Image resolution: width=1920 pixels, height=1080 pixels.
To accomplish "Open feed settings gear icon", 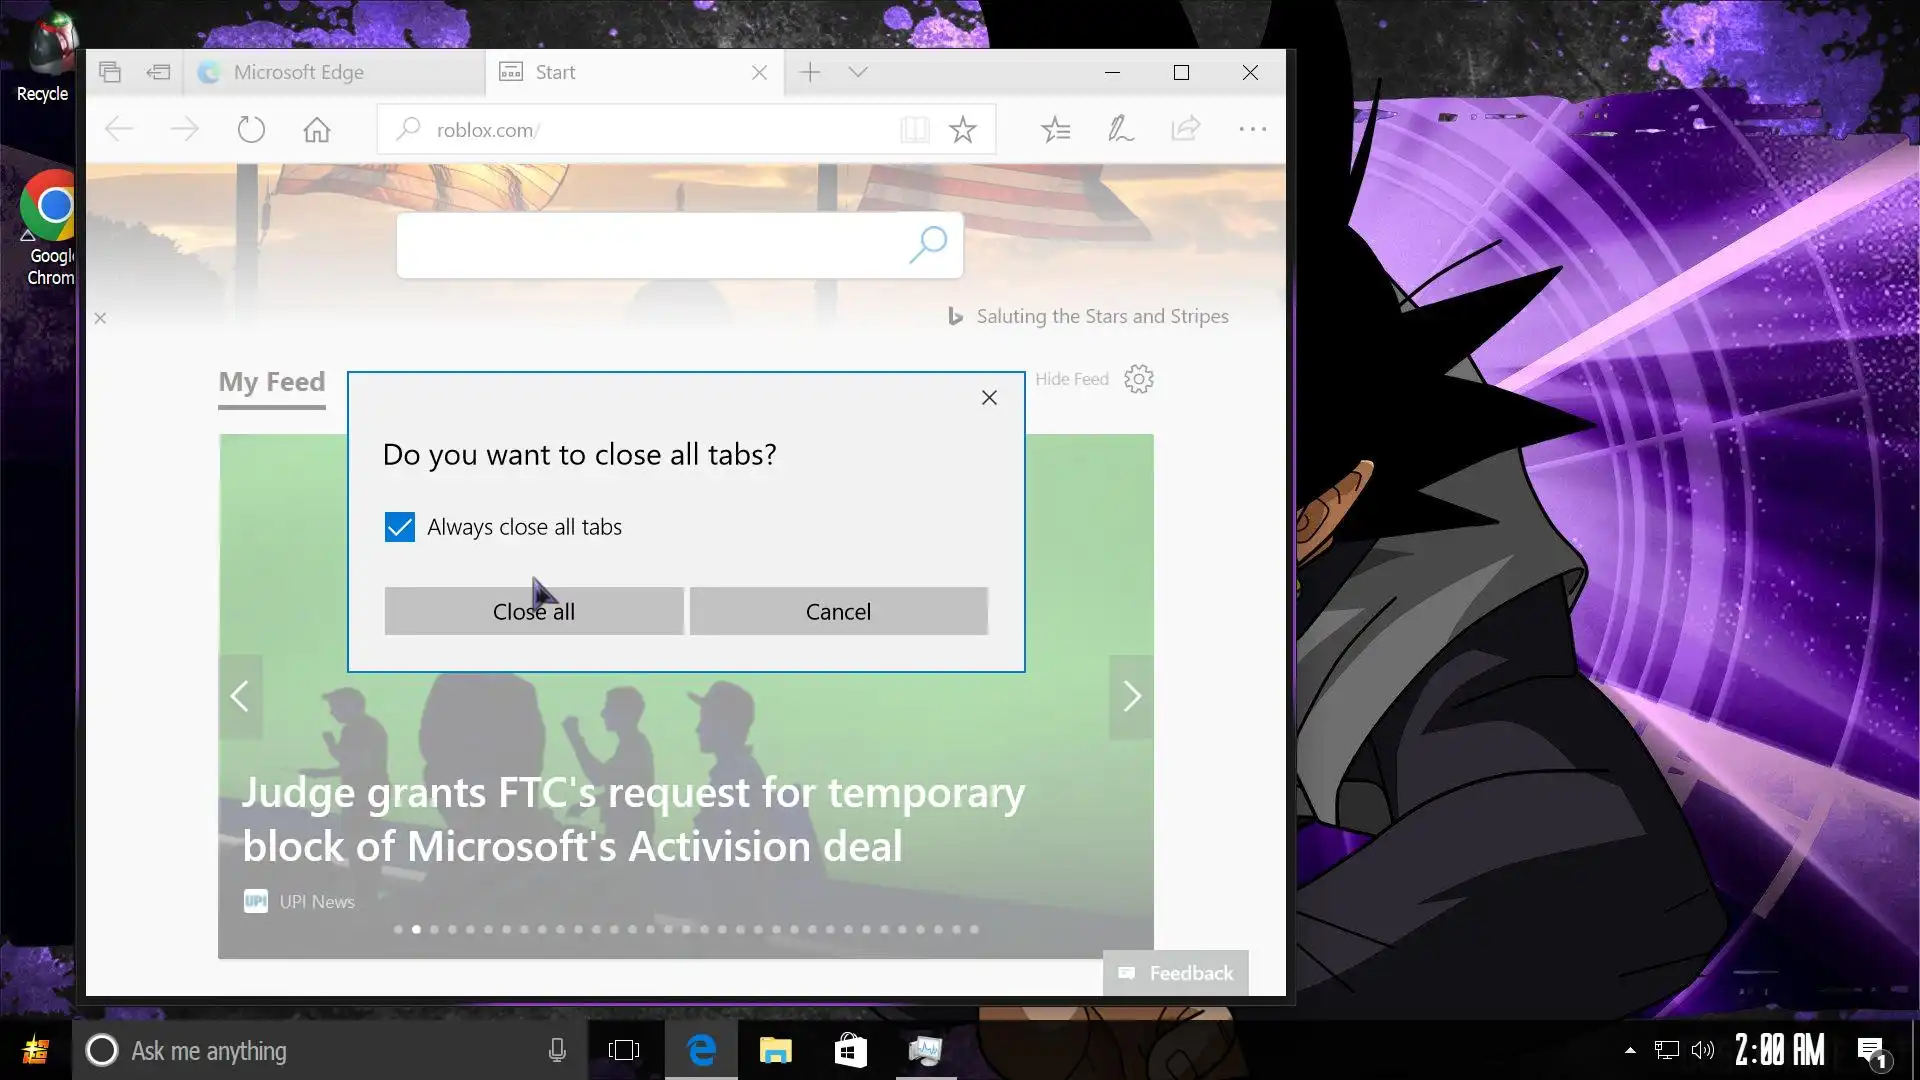I will (x=1139, y=379).
